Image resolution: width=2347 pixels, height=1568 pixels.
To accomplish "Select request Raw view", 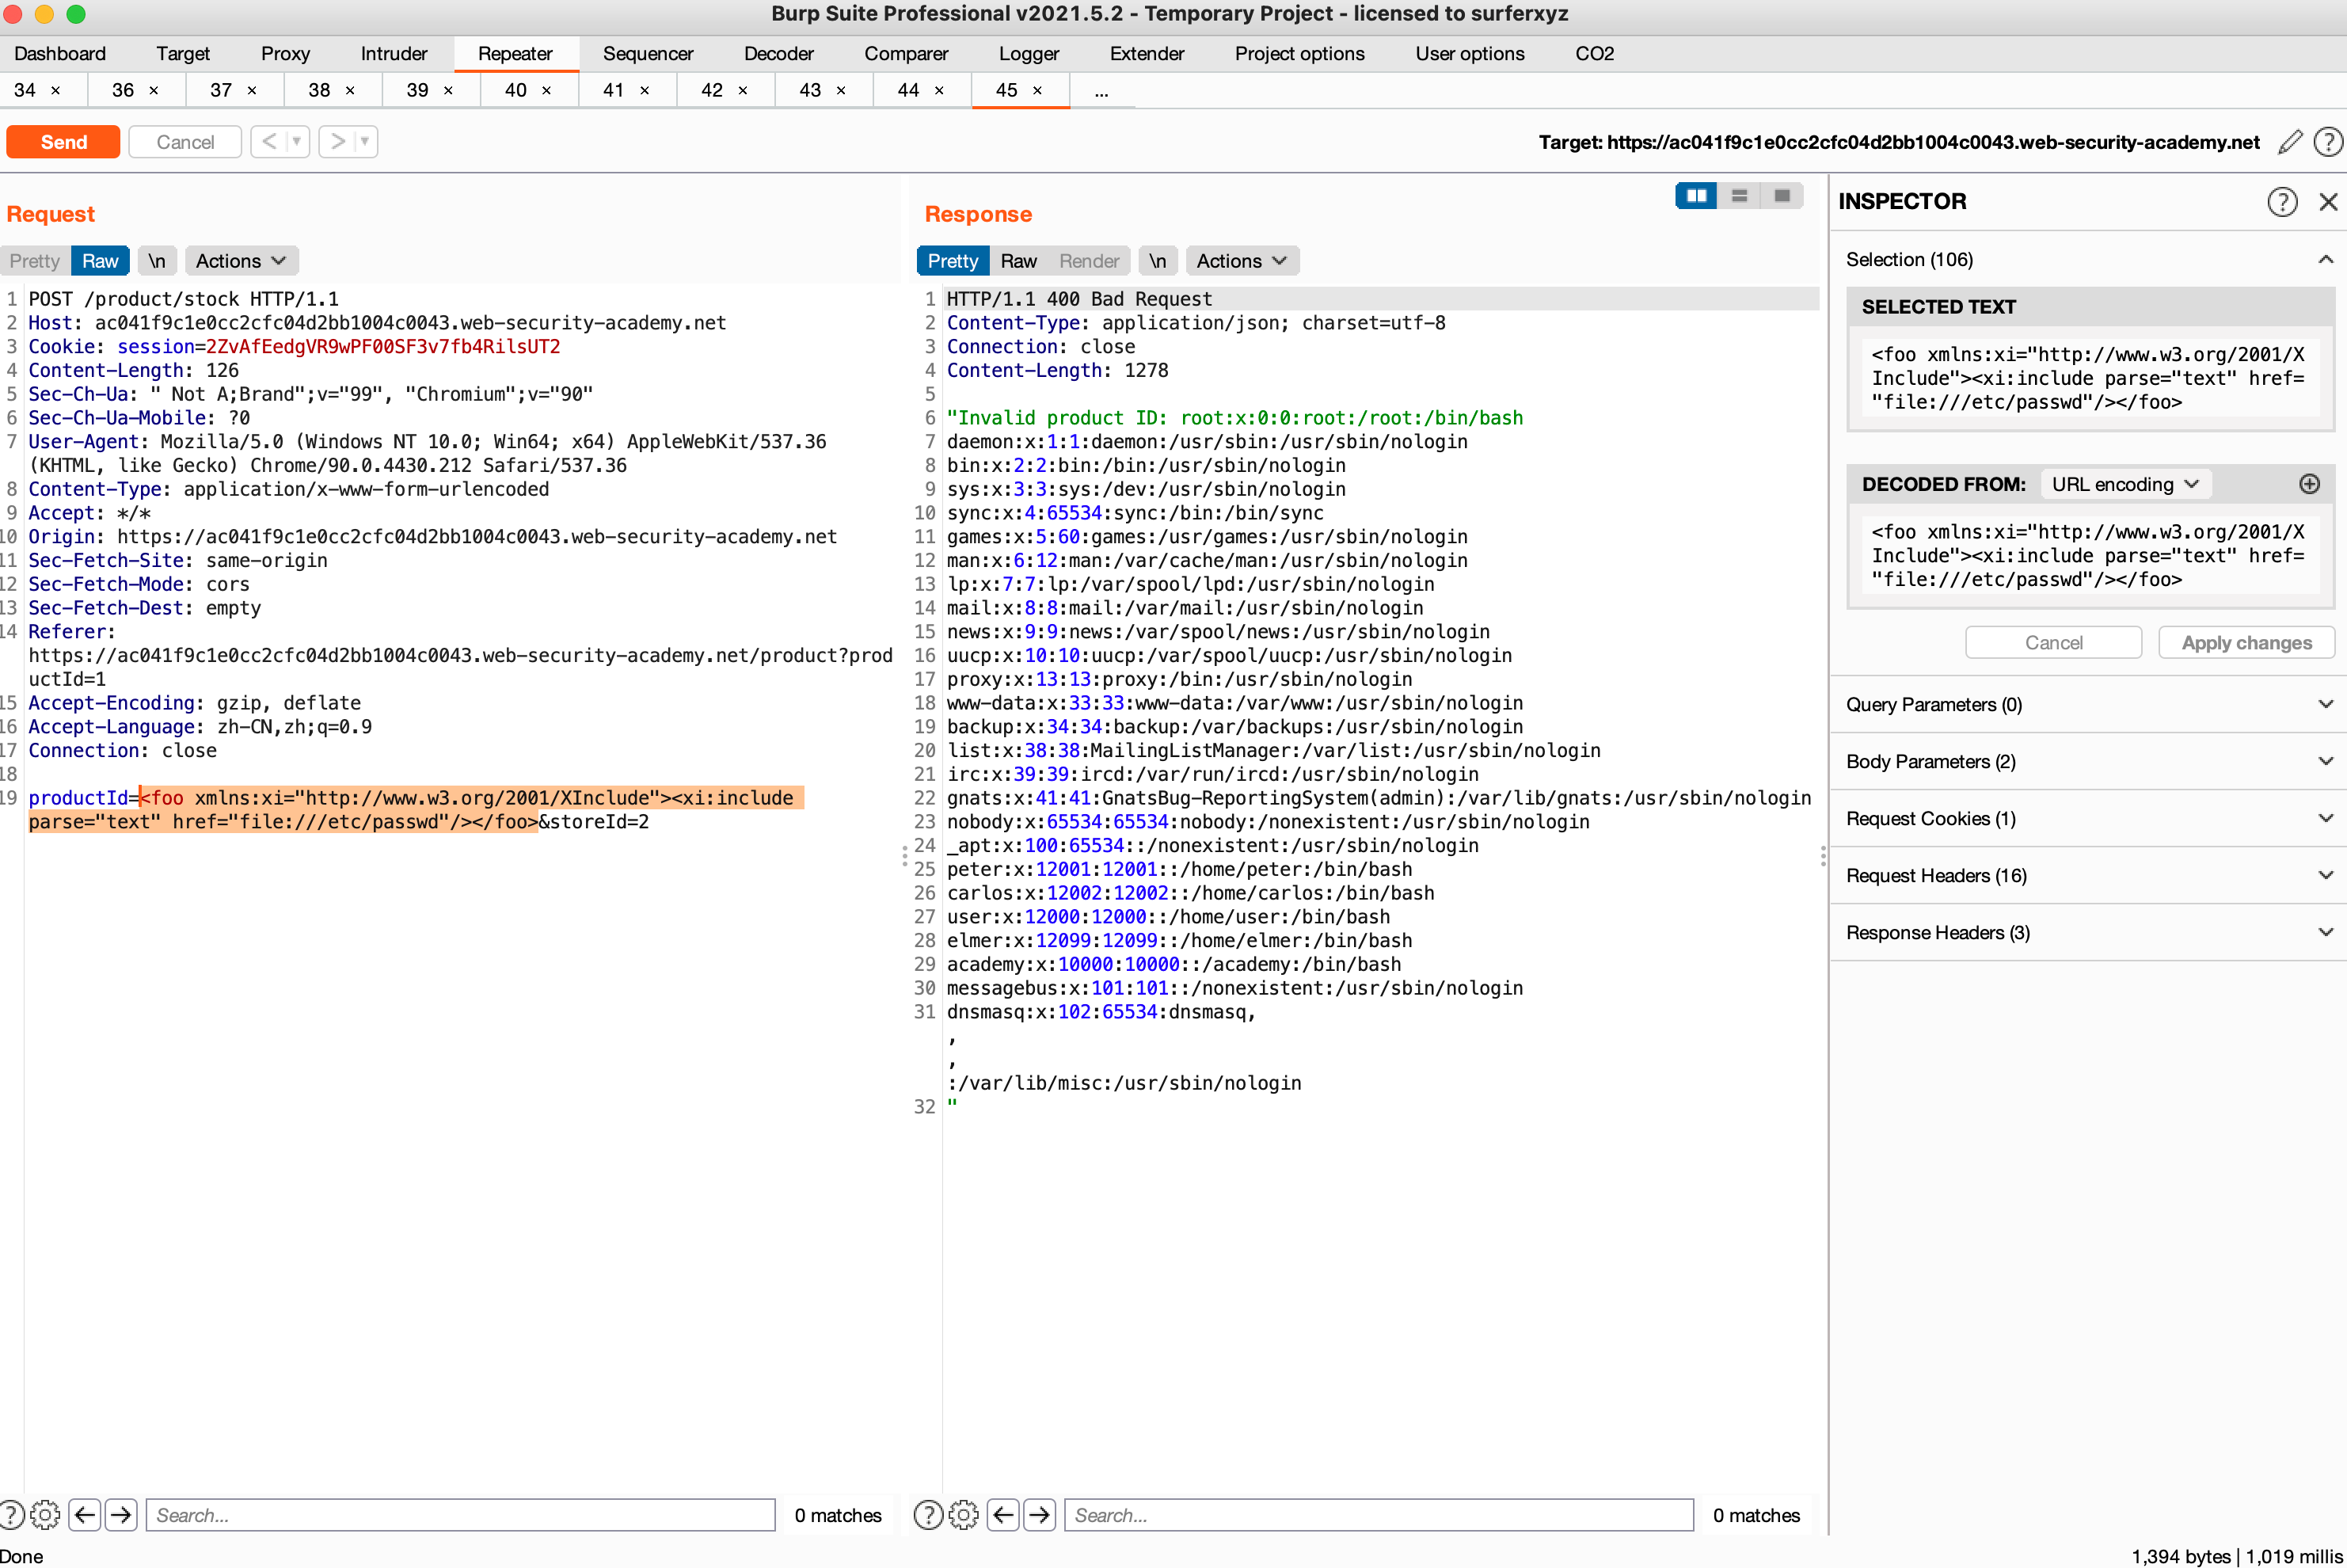I will 100,261.
